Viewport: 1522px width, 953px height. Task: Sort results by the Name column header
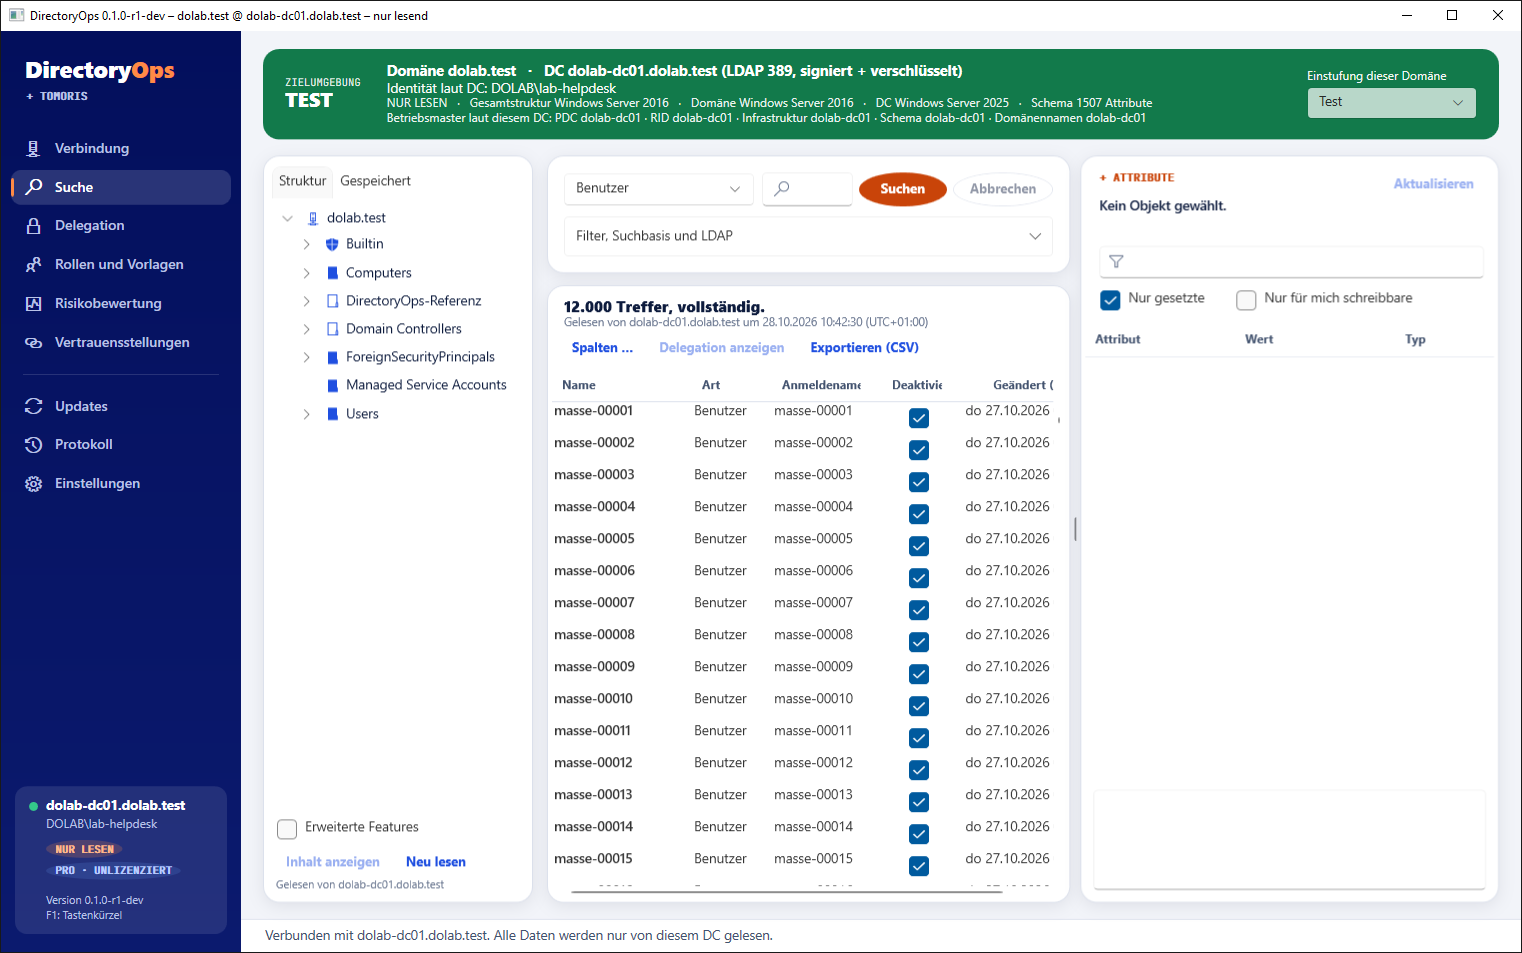[579, 385]
